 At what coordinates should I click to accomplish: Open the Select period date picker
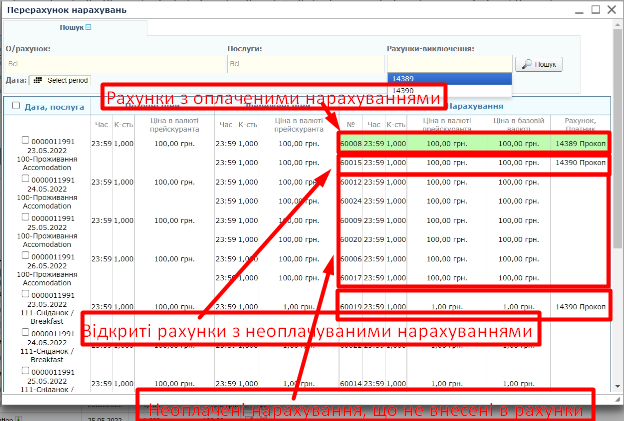click(62, 80)
